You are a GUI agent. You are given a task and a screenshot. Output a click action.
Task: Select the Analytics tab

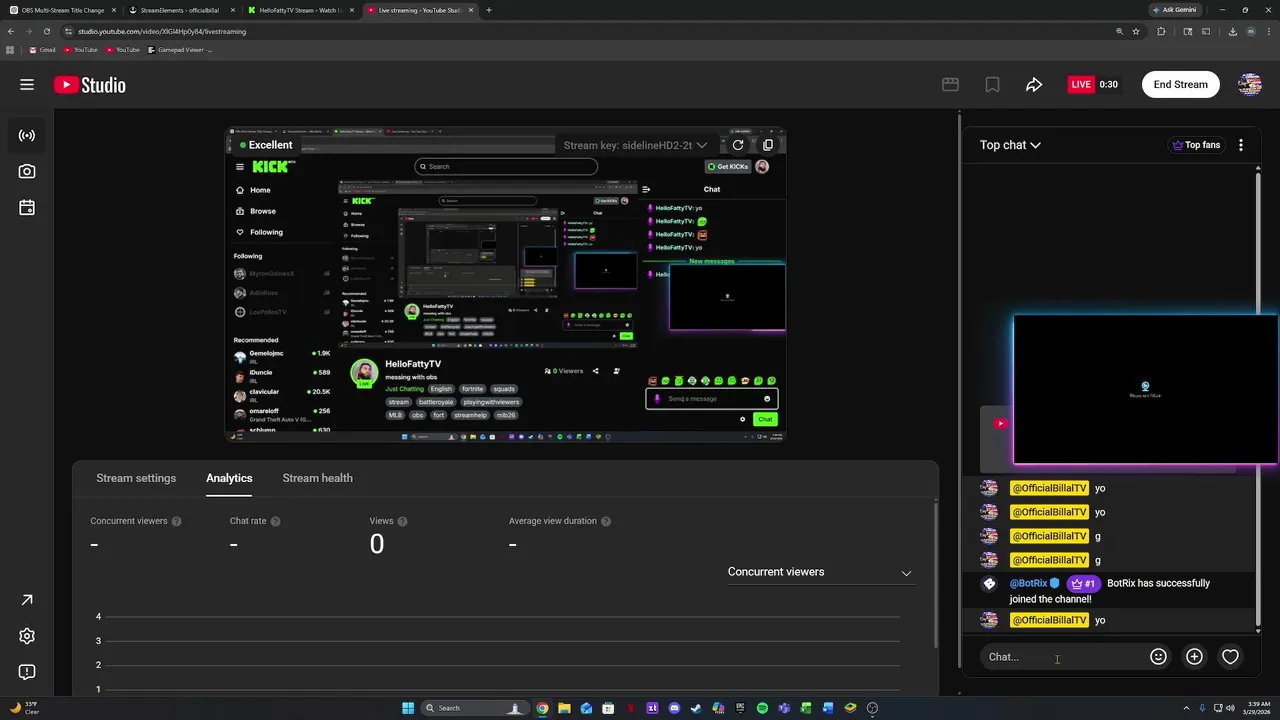[229, 478]
